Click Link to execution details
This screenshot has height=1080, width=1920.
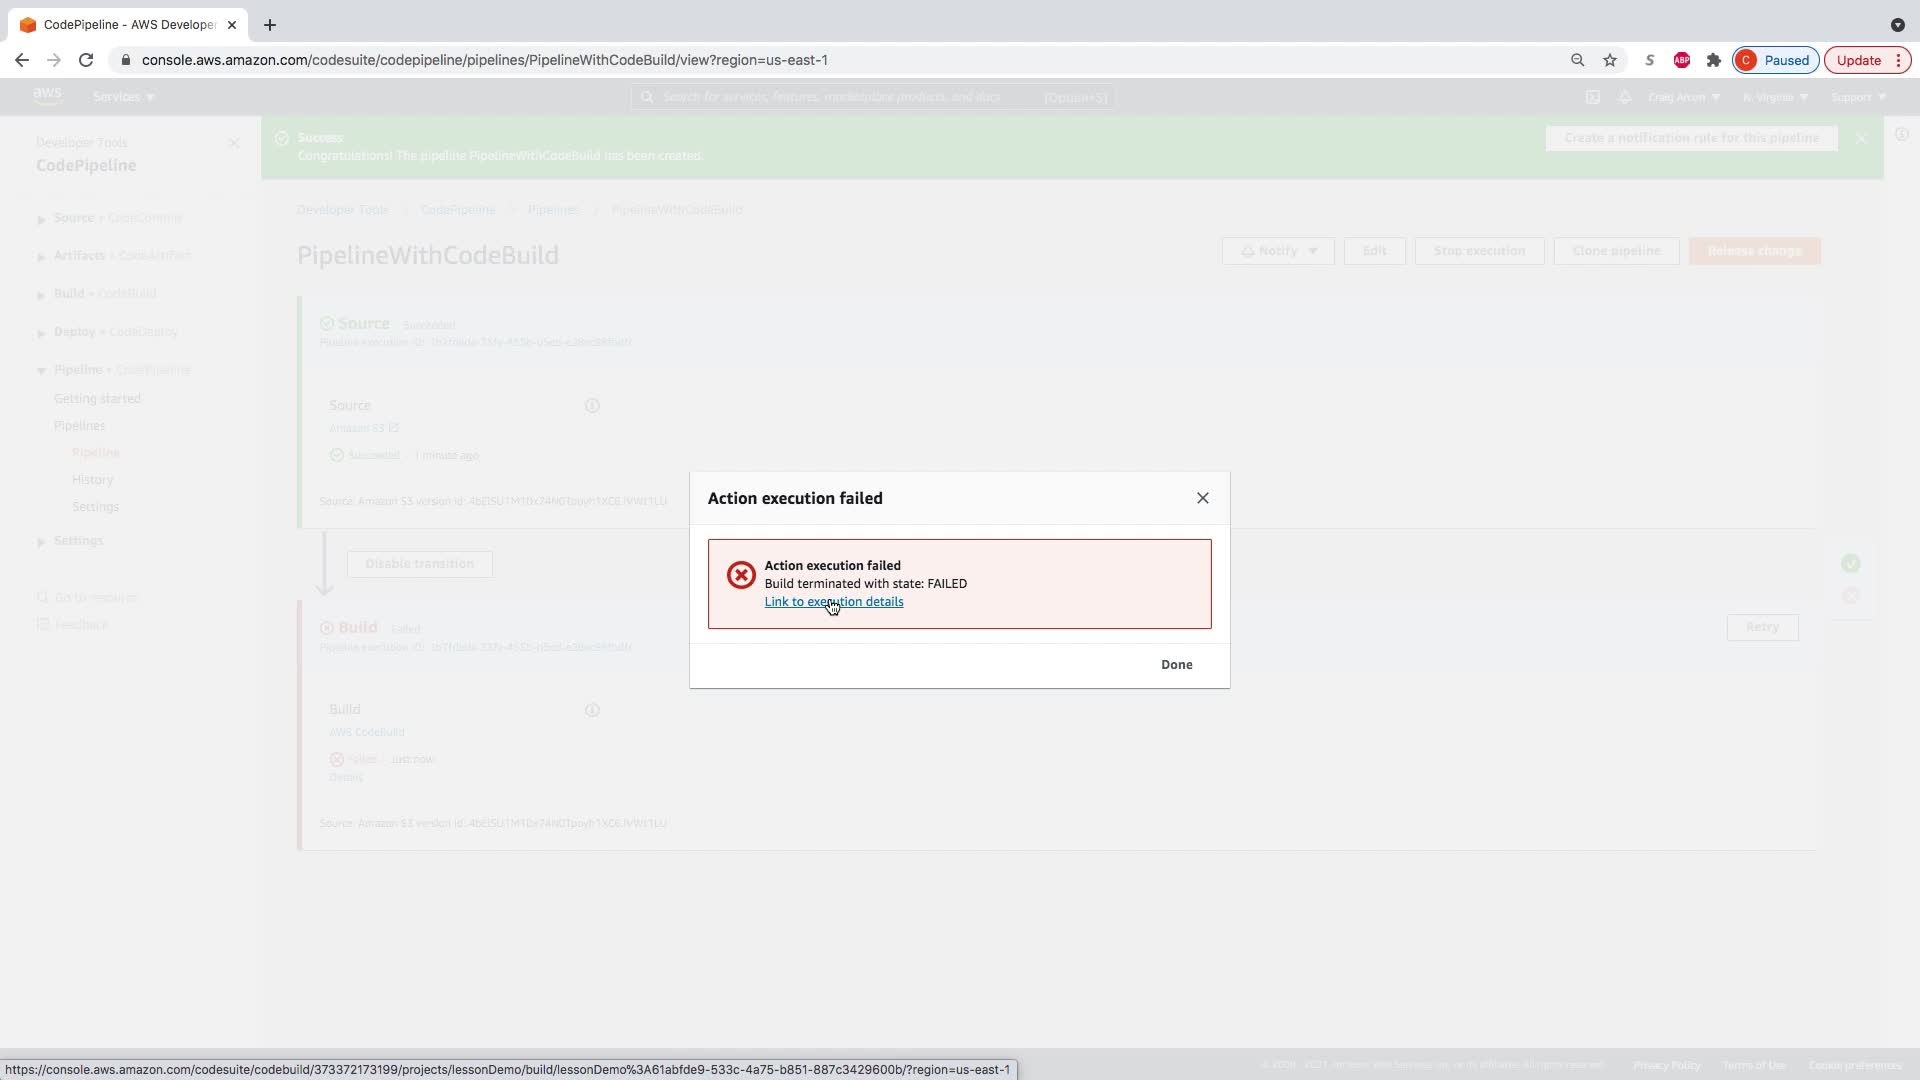coord(833,602)
